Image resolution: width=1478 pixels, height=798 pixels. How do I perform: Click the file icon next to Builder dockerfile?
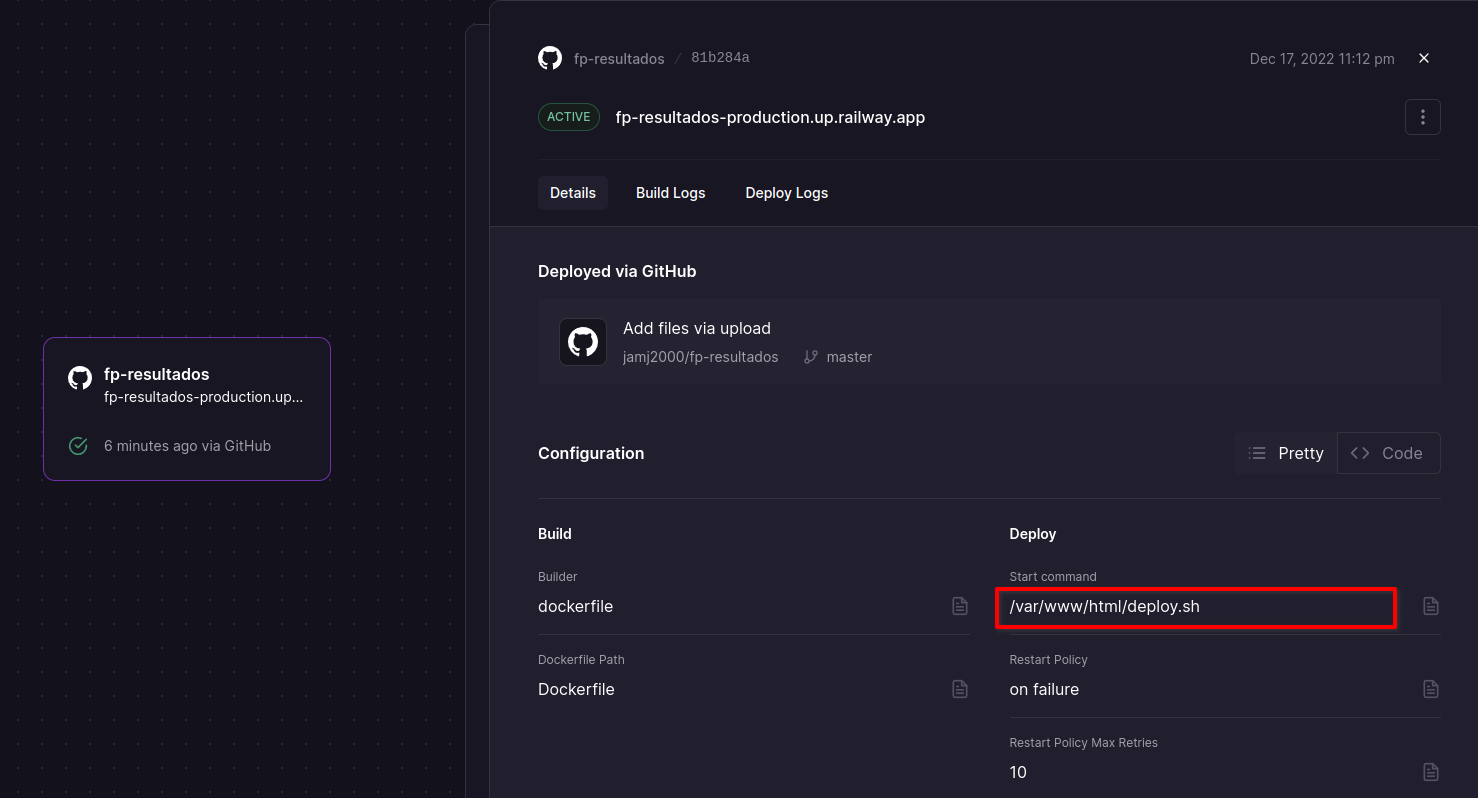pyautogui.click(x=960, y=606)
